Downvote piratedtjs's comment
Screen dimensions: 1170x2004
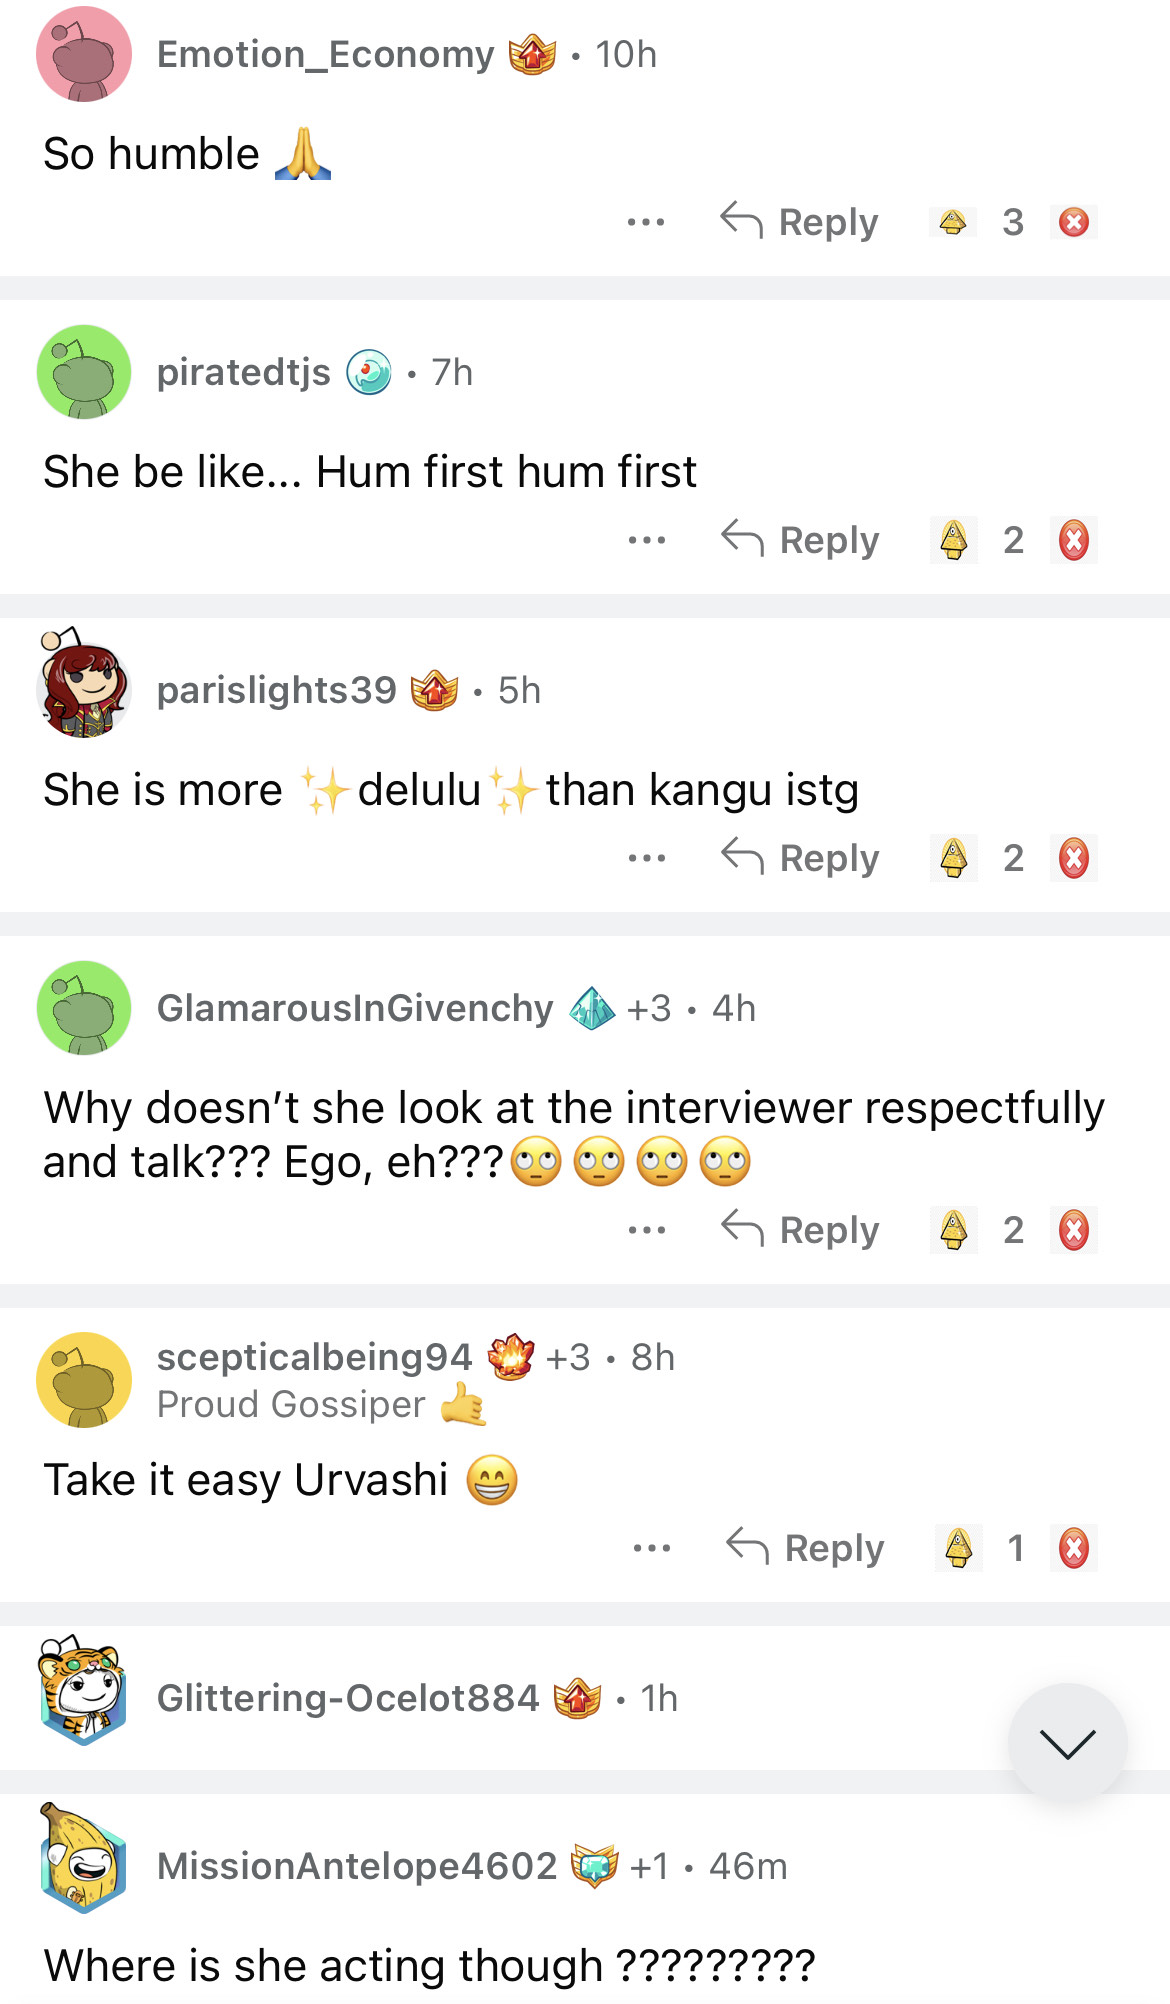pyautogui.click(x=1074, y=540)
